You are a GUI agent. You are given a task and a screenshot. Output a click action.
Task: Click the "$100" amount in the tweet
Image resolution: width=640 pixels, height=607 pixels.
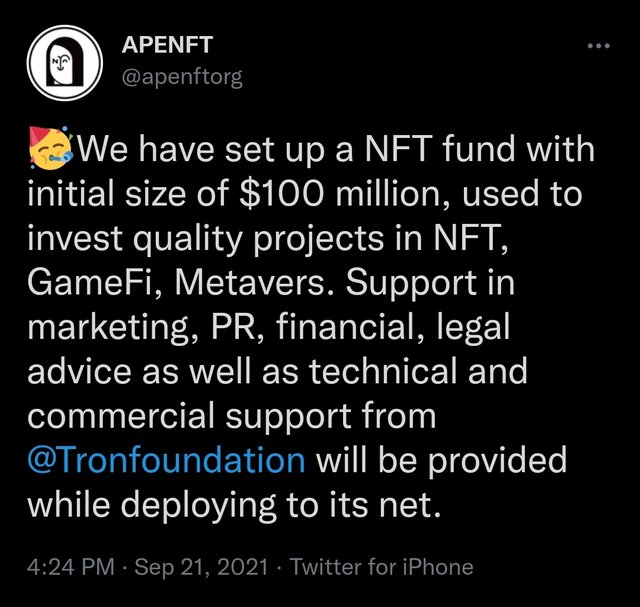pyautogui.click(x=282, y=193)
